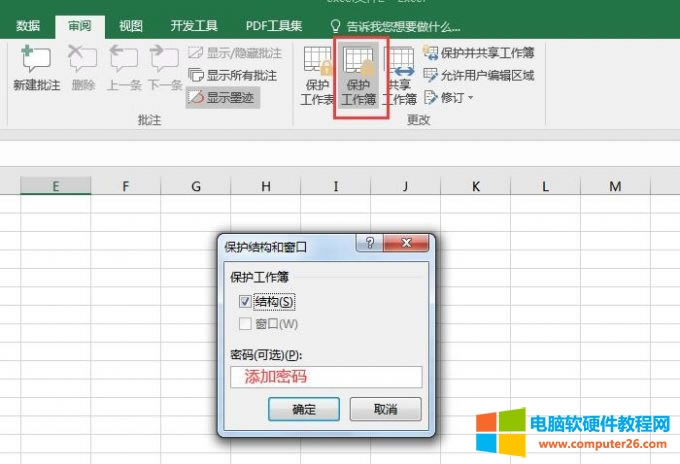This screenshot has height=464, width=680.
Task: Toggle the 显示墨迹 (Show Ink) button
Action: (x=223, y=97)
